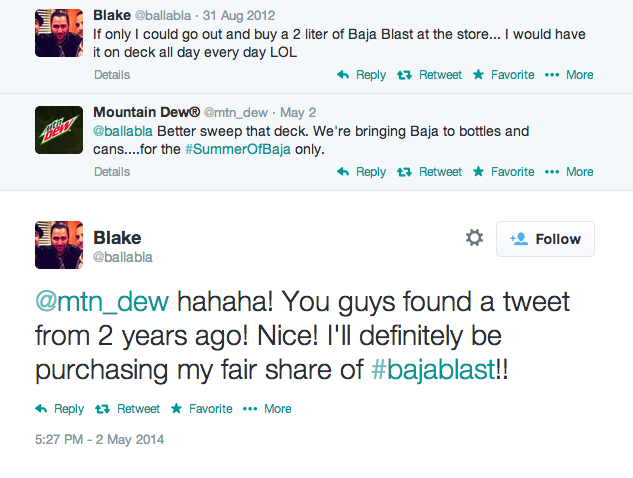Reply to Blake's 2012 Baja Blast tweet
633x478 pixels.
(361, 75)
